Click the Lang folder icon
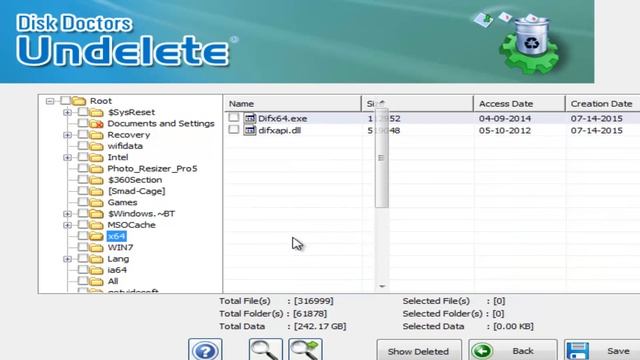This screenshot has height=360, width=640. (x=97, y=259)
